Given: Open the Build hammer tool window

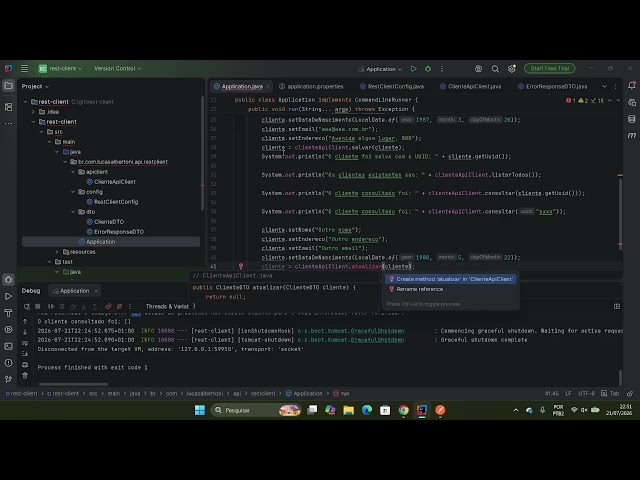Looking at the screenshot, I should 9,313.
